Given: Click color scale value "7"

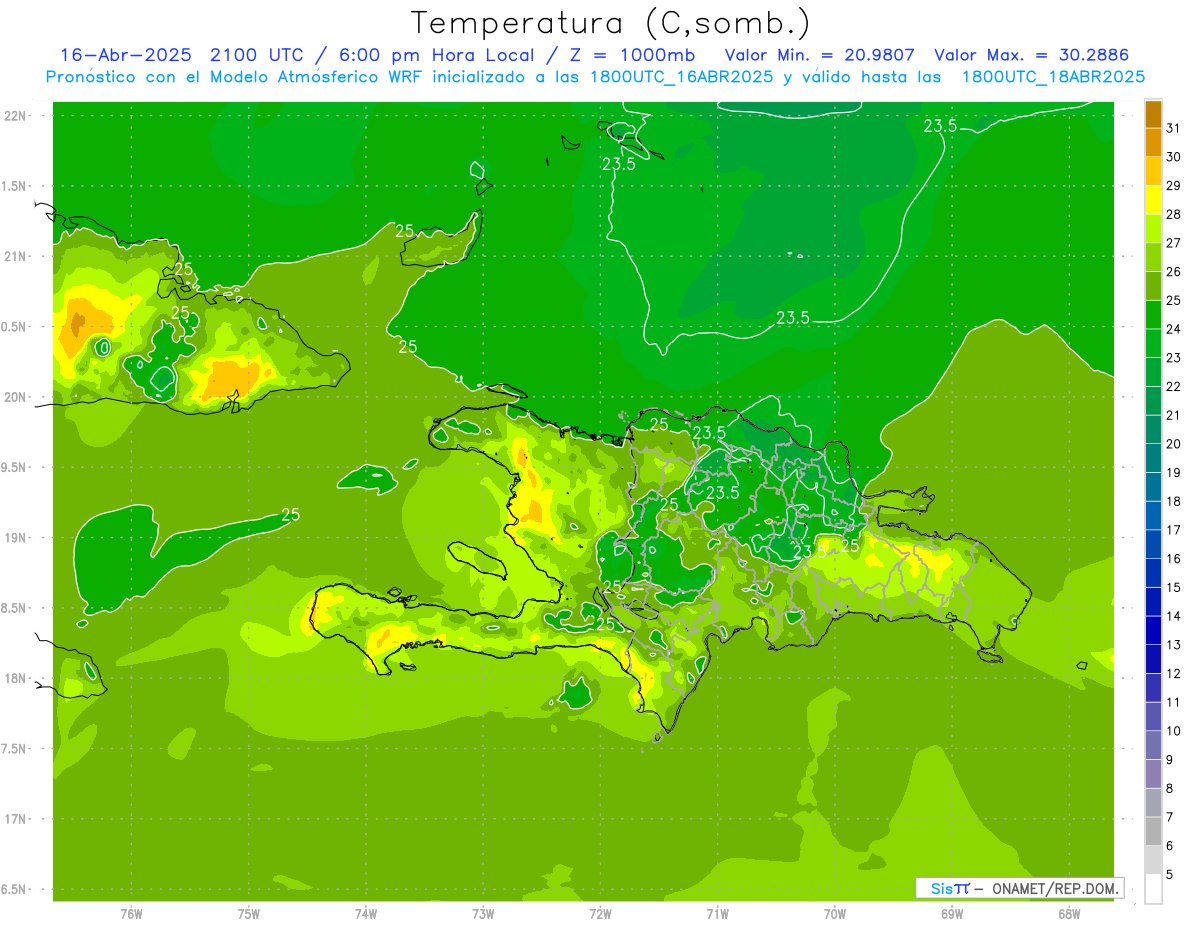Looking at the screenshot, I should click(x=1171, y=817).
